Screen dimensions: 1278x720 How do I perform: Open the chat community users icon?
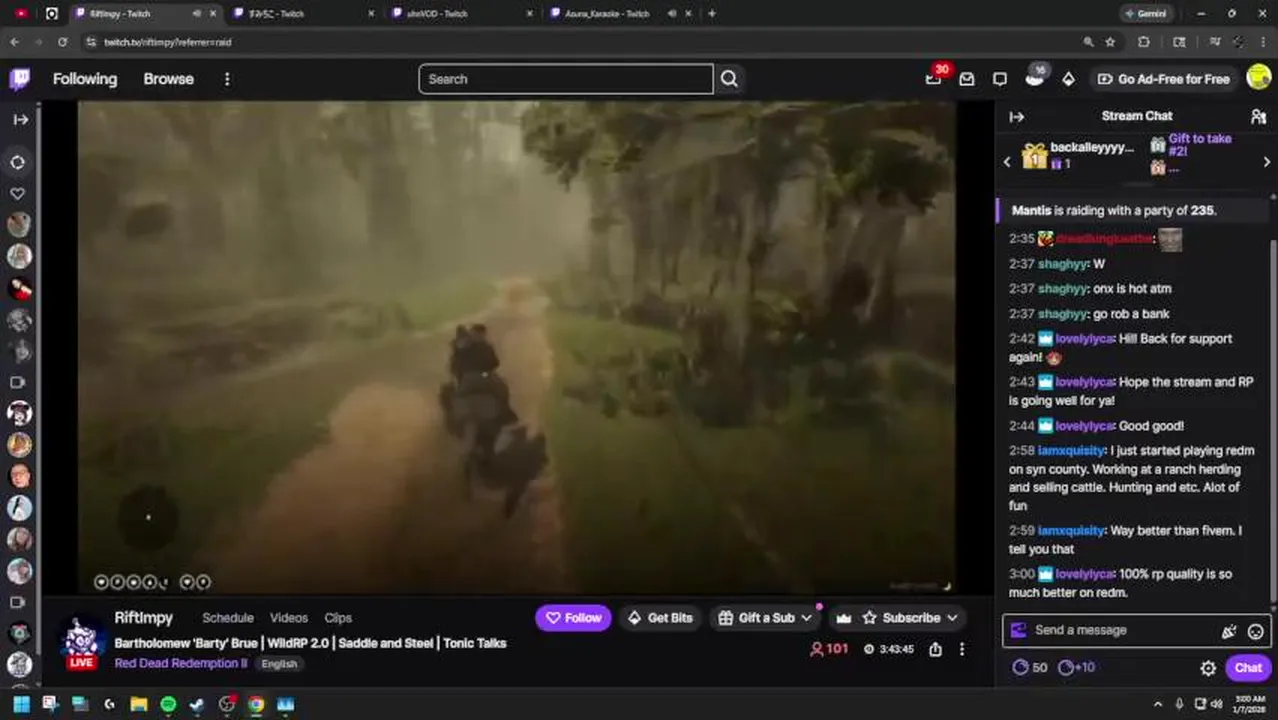click(x=1258, y=117)
